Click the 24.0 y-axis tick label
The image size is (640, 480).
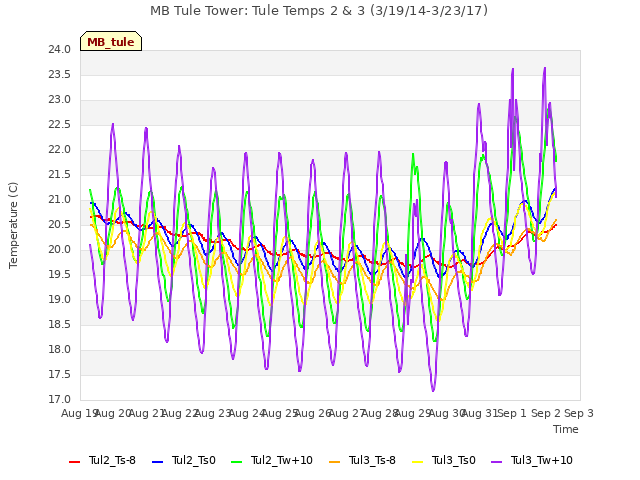60,49
